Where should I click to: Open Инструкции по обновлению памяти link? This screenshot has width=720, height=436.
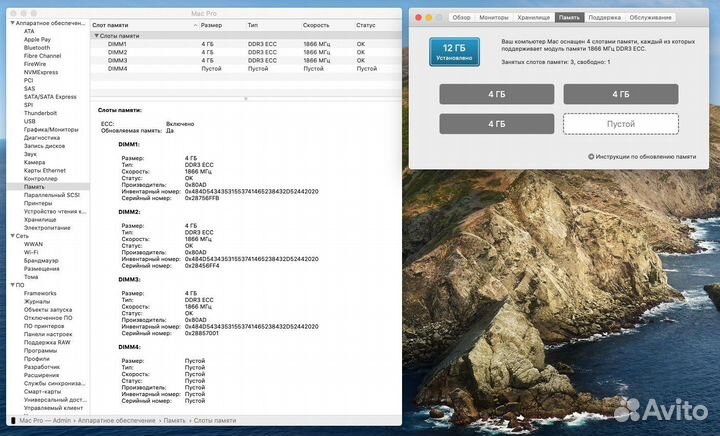tap(641, 156)
